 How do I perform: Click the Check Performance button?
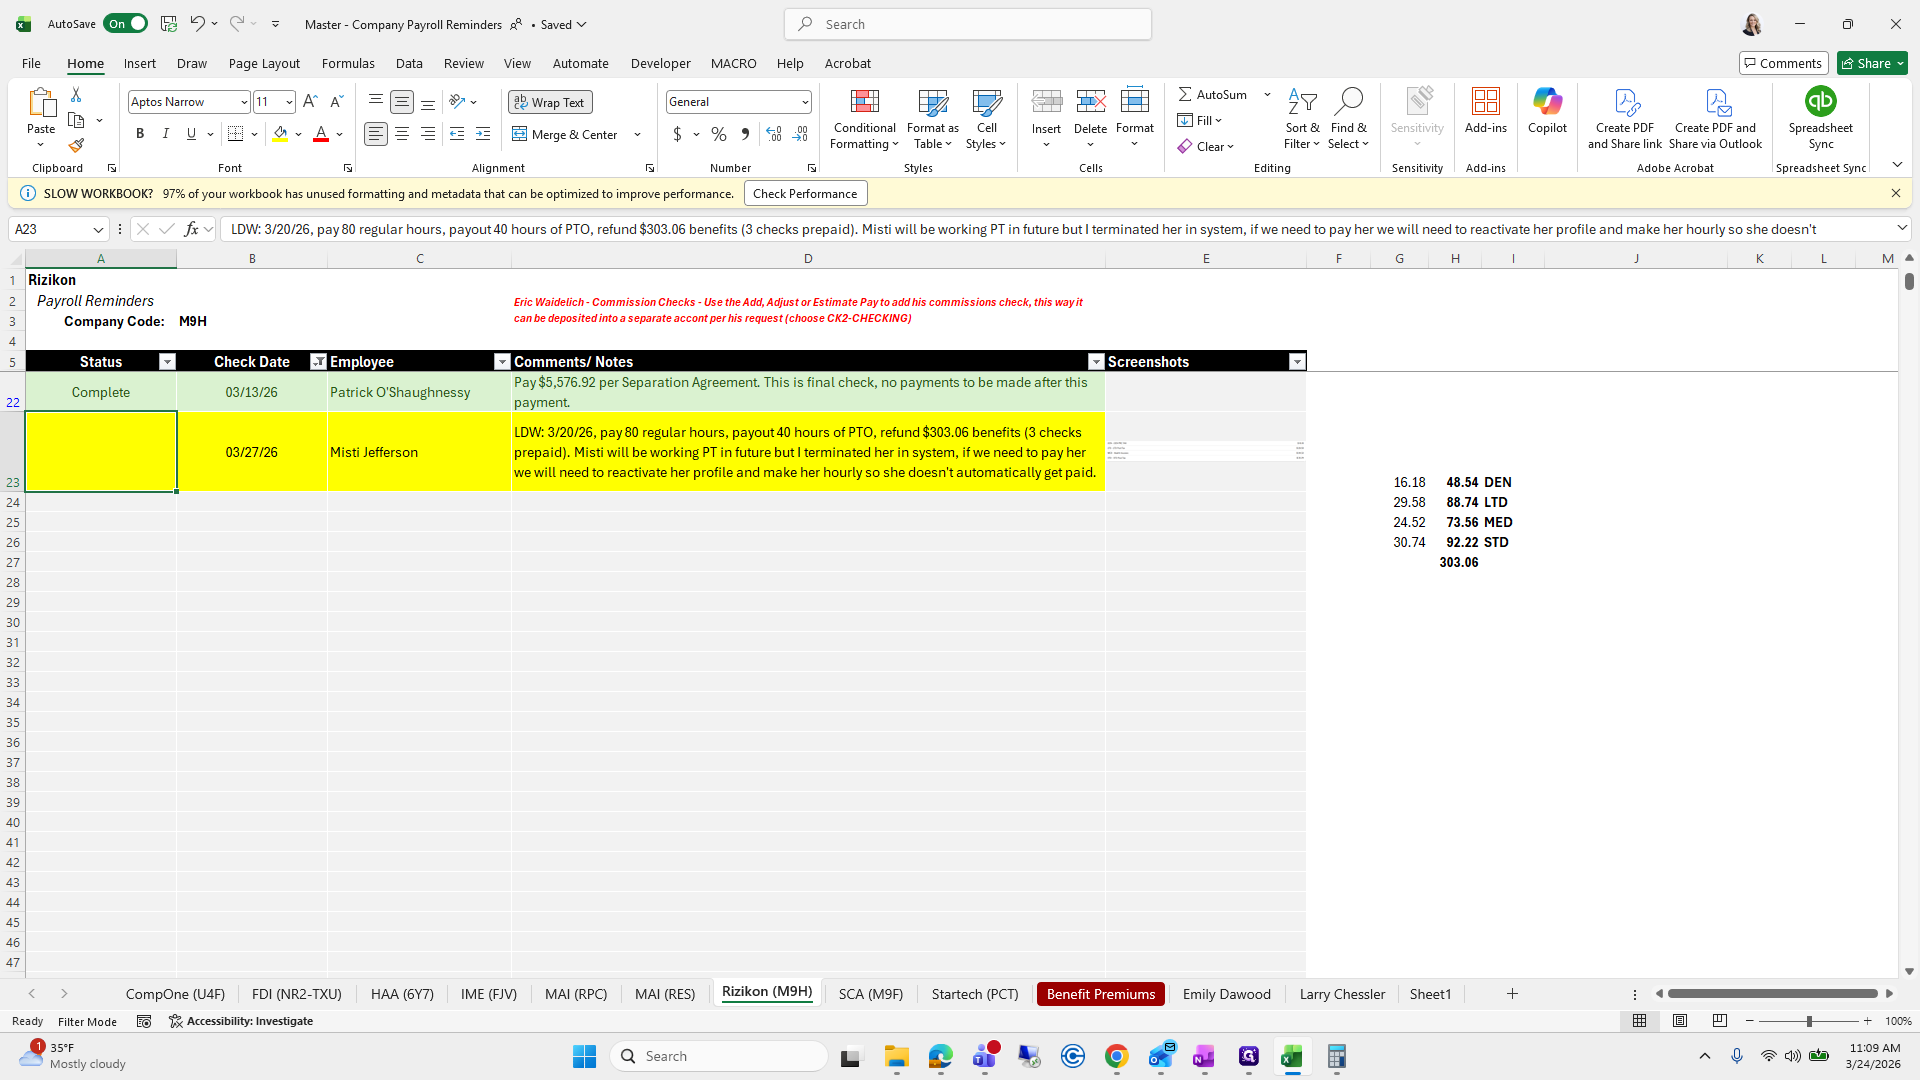tap(805, 194)
